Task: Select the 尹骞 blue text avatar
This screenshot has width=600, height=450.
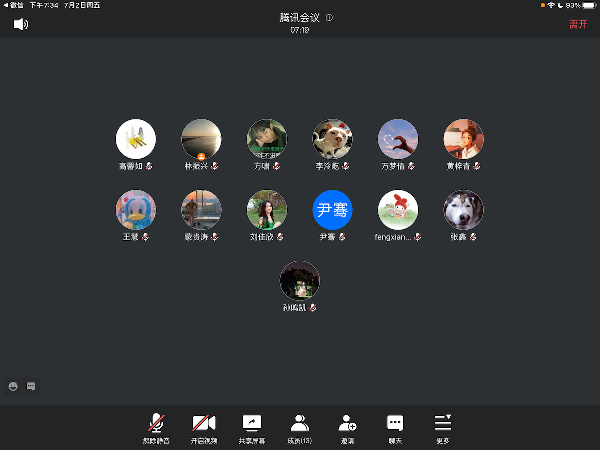Action: [x=332, y=210]
